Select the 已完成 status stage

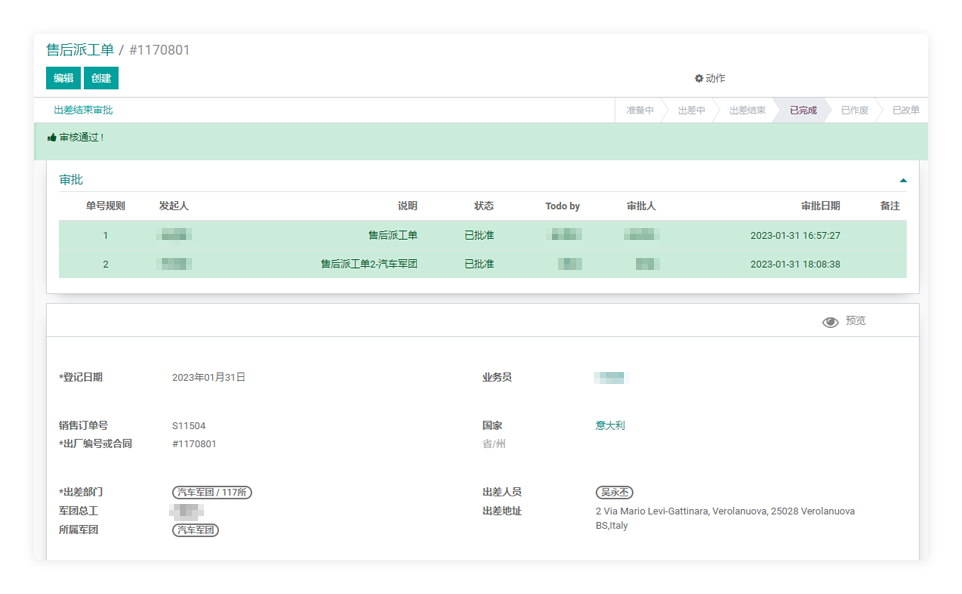tap(802, 111)
